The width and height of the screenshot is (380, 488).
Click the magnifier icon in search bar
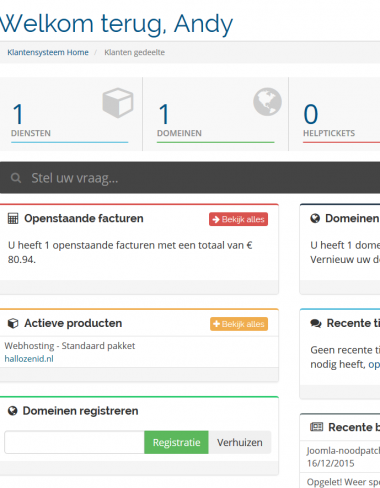point(16,178)
